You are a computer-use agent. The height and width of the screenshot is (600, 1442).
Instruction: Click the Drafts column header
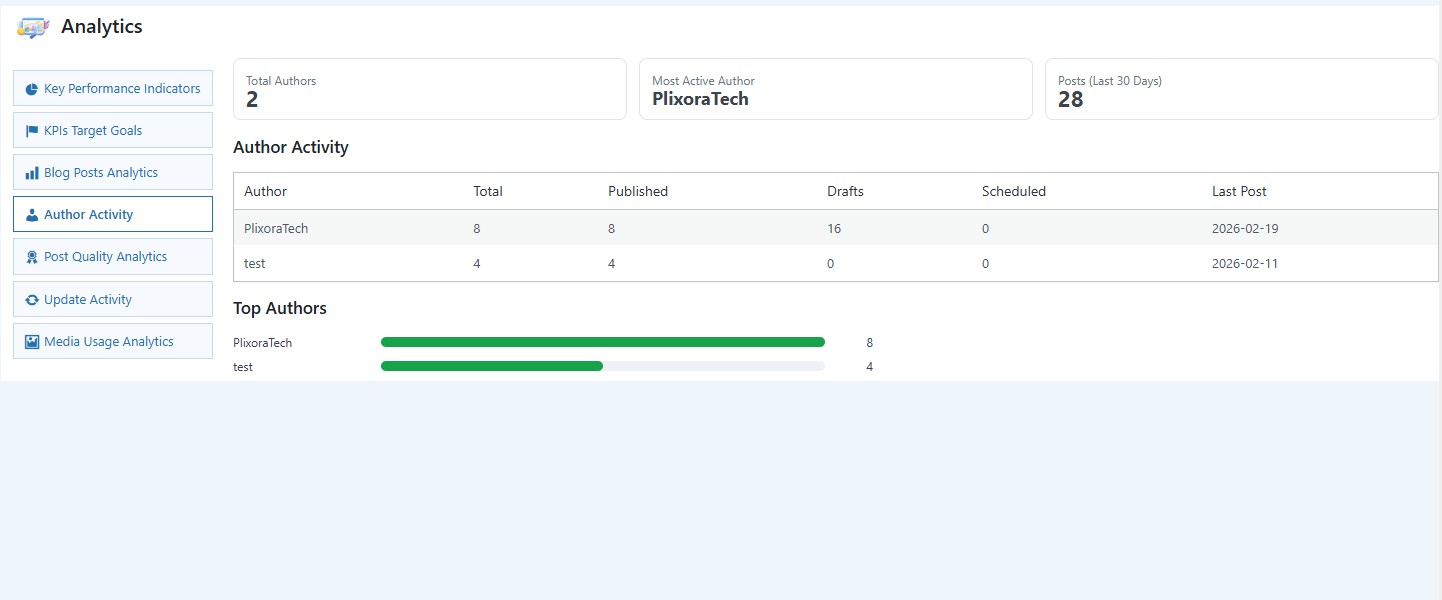[x=845, y=191]
